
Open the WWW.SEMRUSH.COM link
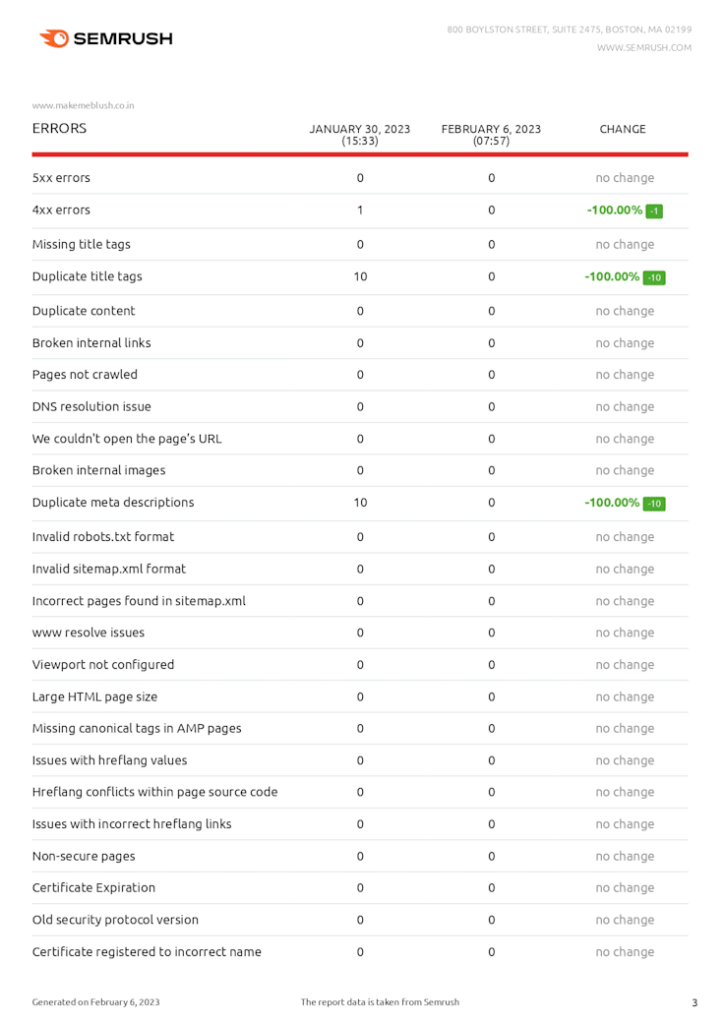point(644,48)
